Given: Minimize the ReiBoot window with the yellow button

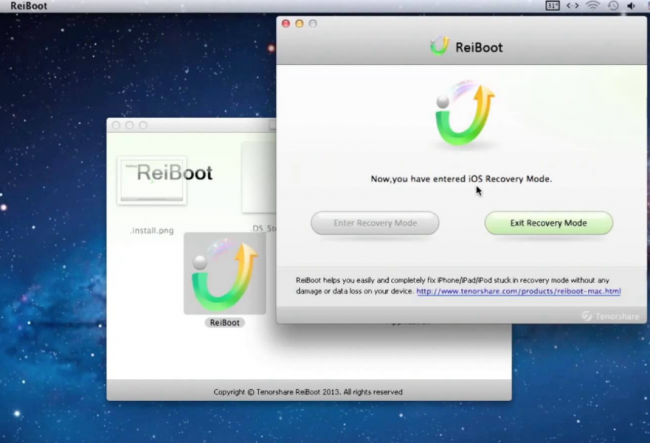Looking at the screenshot, I should [x=299, y=24].
